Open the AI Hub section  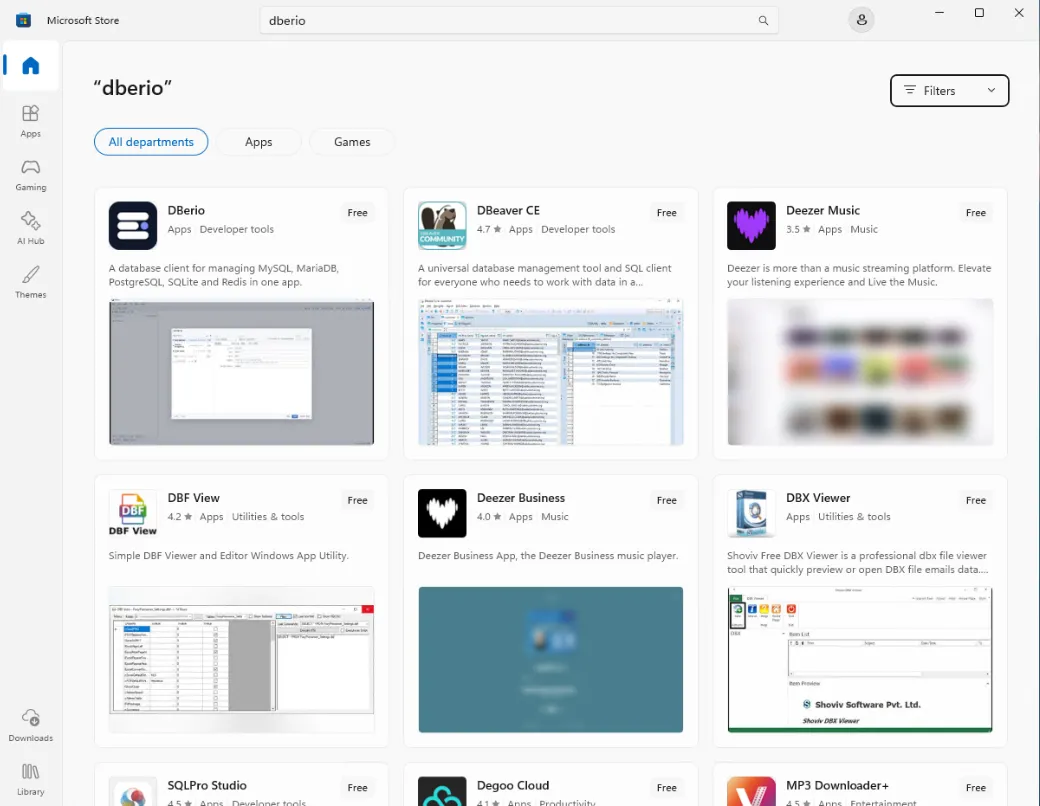[31, 229]
